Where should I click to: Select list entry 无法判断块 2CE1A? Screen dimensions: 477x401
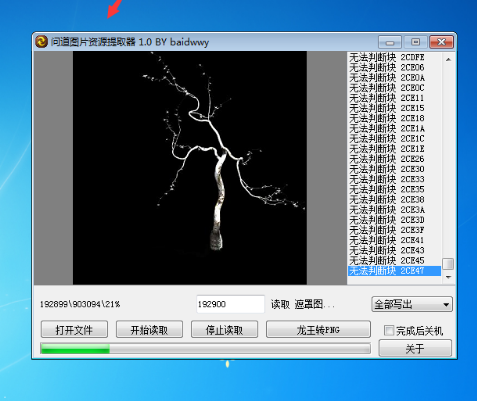tap(394, 128)
